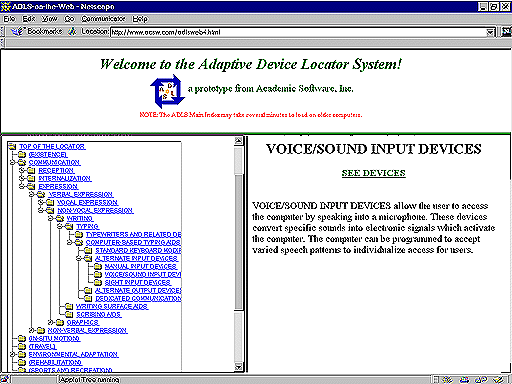This screenshot has width=512, height=384.
Task: Open the Communicator menu
Action: (x=103, y=19)
